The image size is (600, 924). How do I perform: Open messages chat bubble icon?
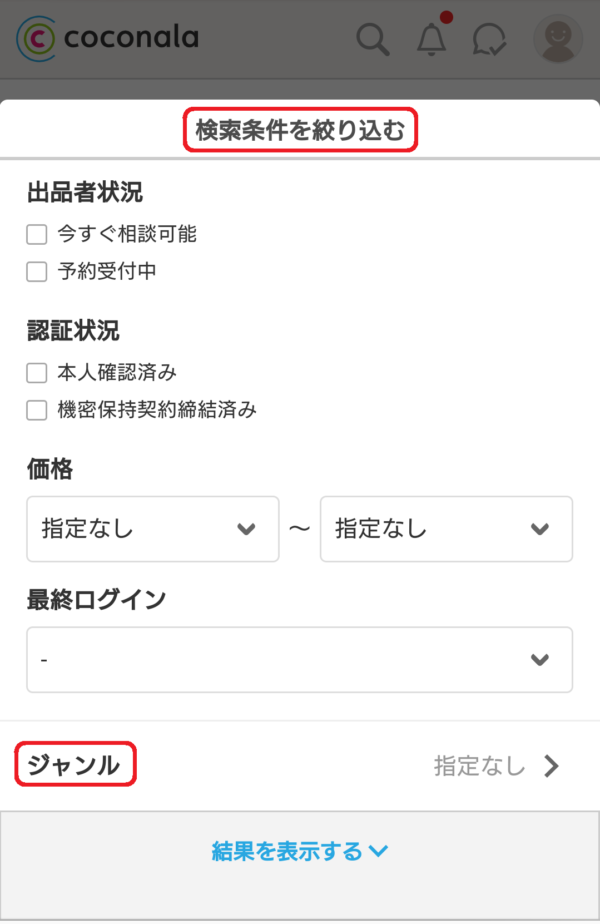point(490,39)
